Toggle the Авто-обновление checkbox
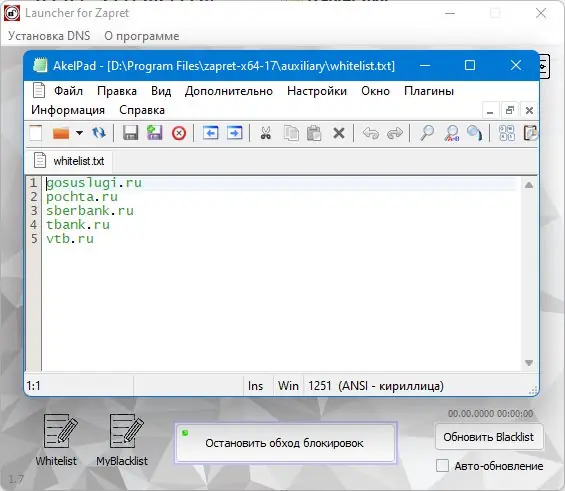 [x=442, y=465]
